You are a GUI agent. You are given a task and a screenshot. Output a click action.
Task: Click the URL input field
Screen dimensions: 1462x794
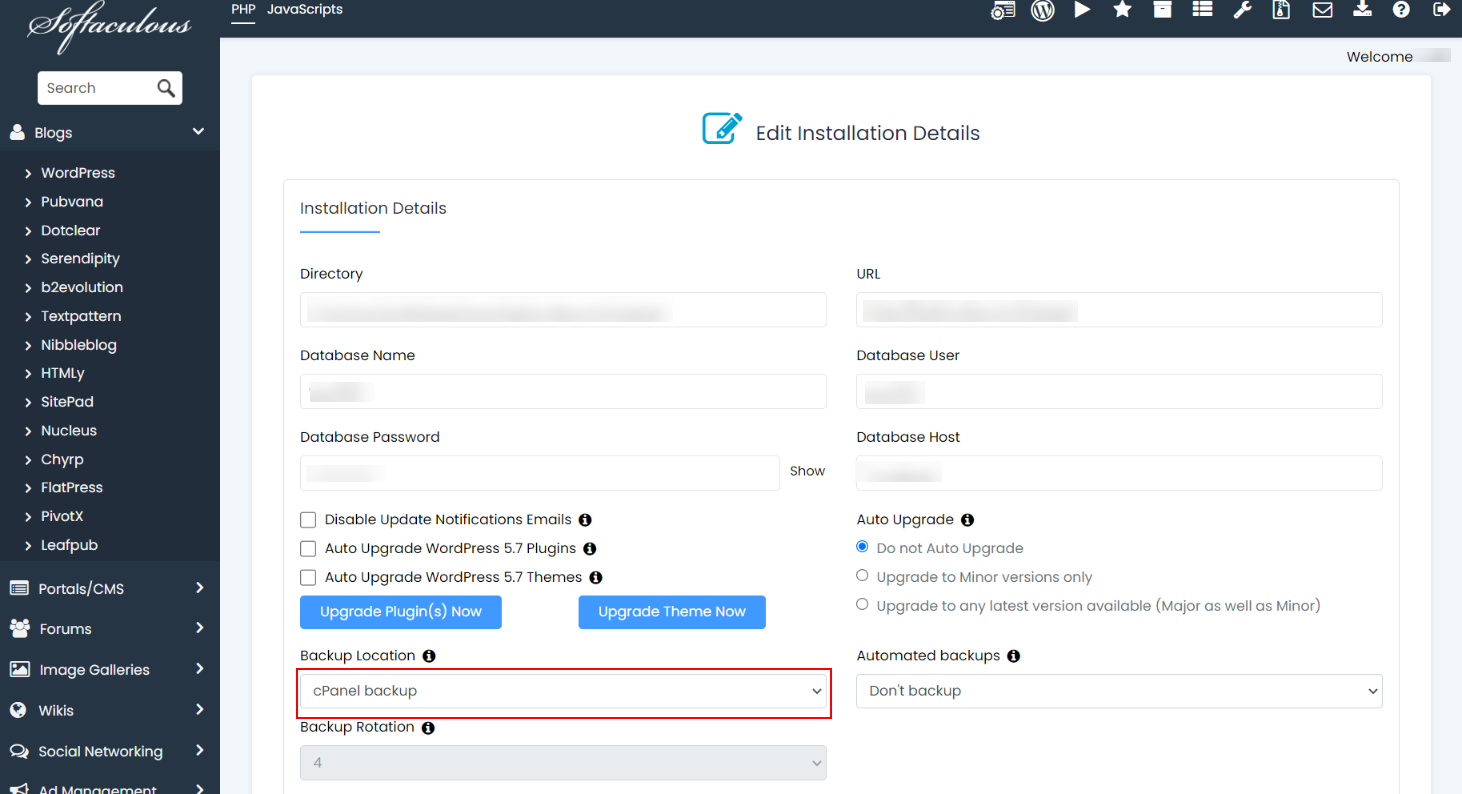point(1119,310)
